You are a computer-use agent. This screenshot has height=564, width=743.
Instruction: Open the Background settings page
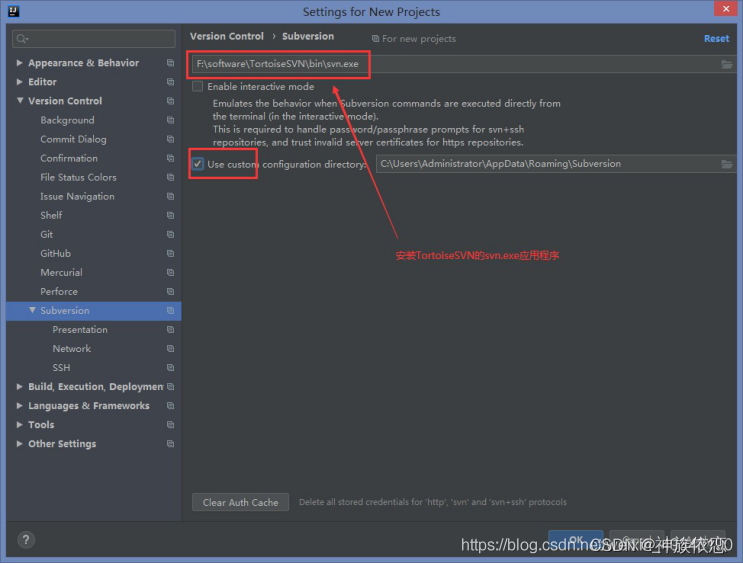(67, 120)
